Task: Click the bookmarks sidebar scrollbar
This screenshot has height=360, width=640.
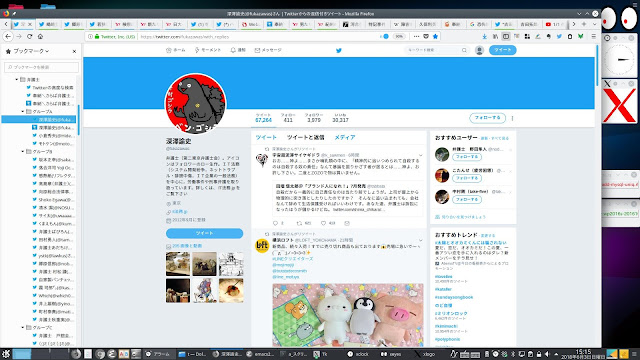Action: (x=78, y=120)
